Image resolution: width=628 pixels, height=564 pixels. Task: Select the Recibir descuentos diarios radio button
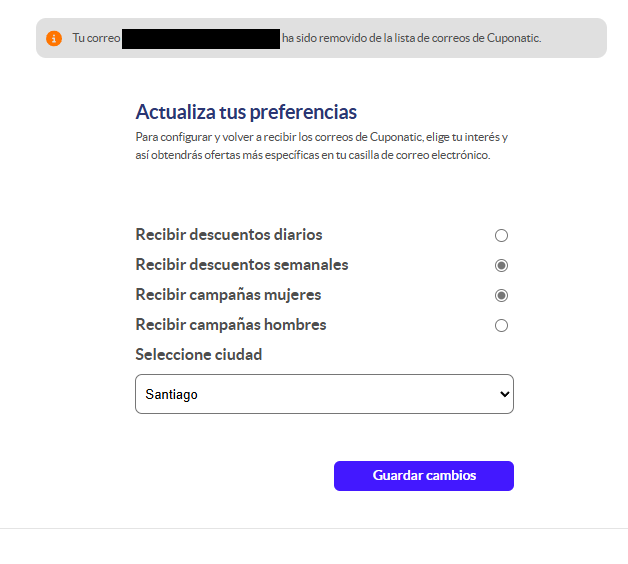click(501, 235)
